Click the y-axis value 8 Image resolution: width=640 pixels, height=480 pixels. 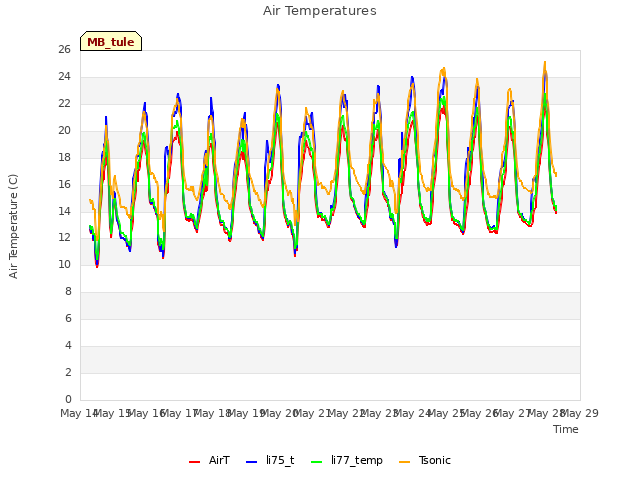point(68,291)
